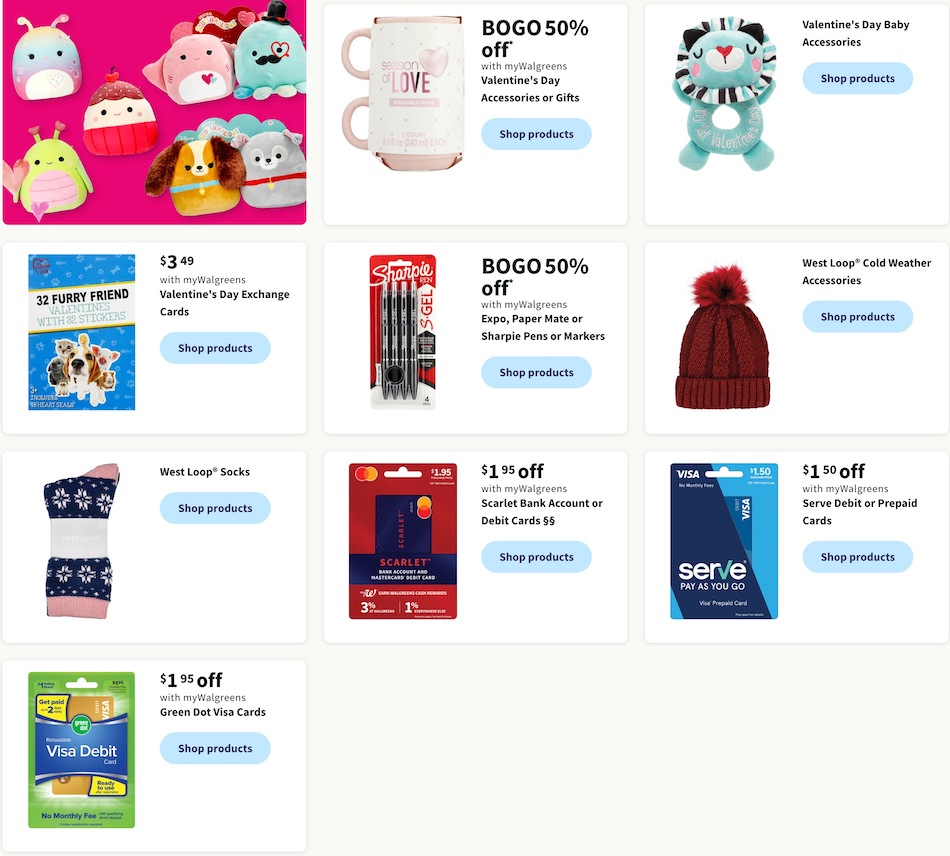950x856 pixels.
Task: Open the Green Dot Visa Debit card image
Action: pos(82,750)
